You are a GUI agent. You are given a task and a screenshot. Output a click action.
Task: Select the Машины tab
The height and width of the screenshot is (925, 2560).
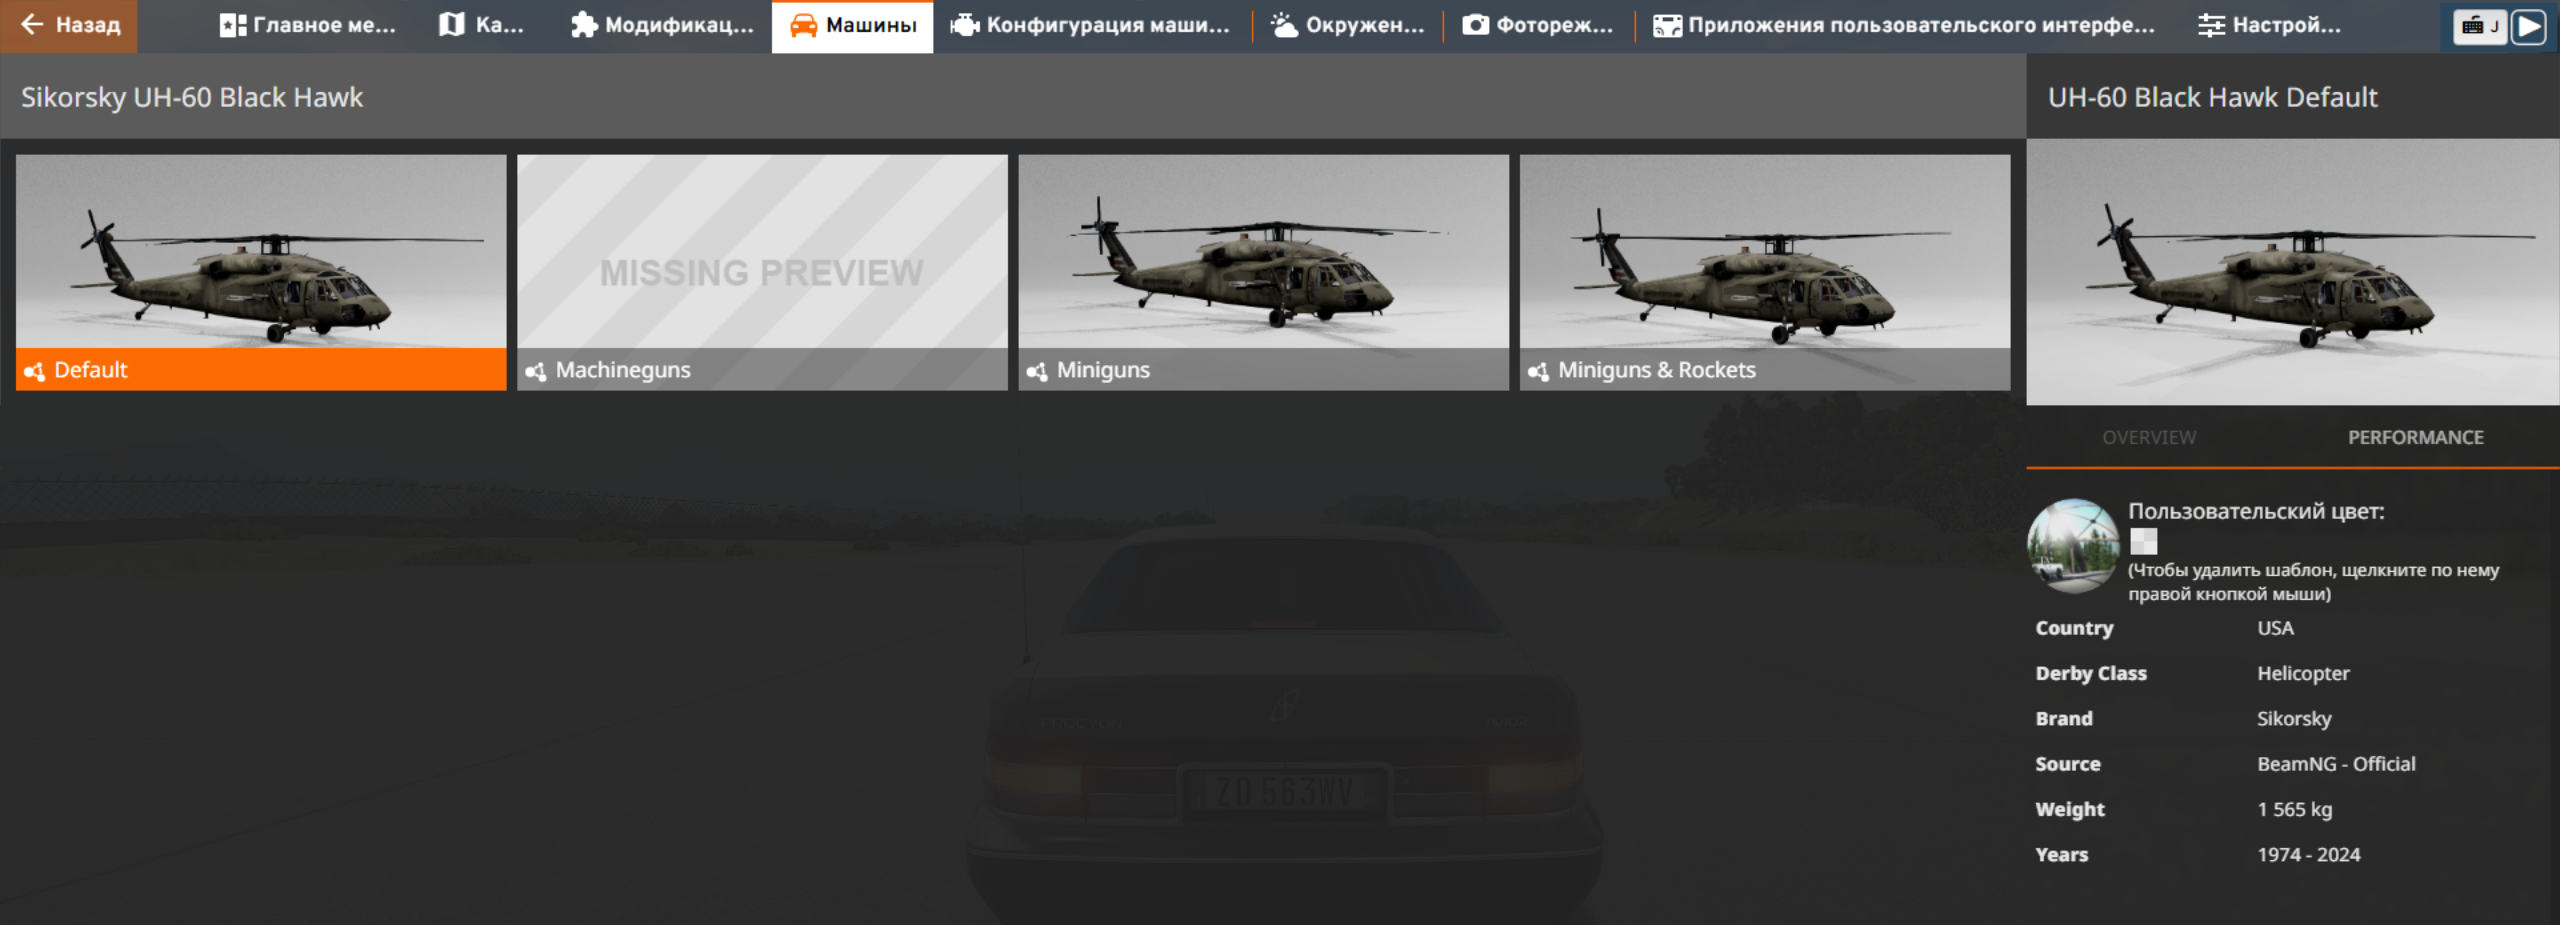tap(852, 26)
